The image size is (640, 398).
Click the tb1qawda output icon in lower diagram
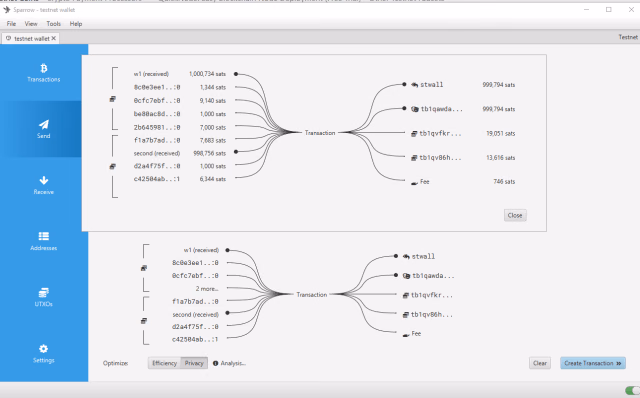pyautogui.click(x=406, y=276)
